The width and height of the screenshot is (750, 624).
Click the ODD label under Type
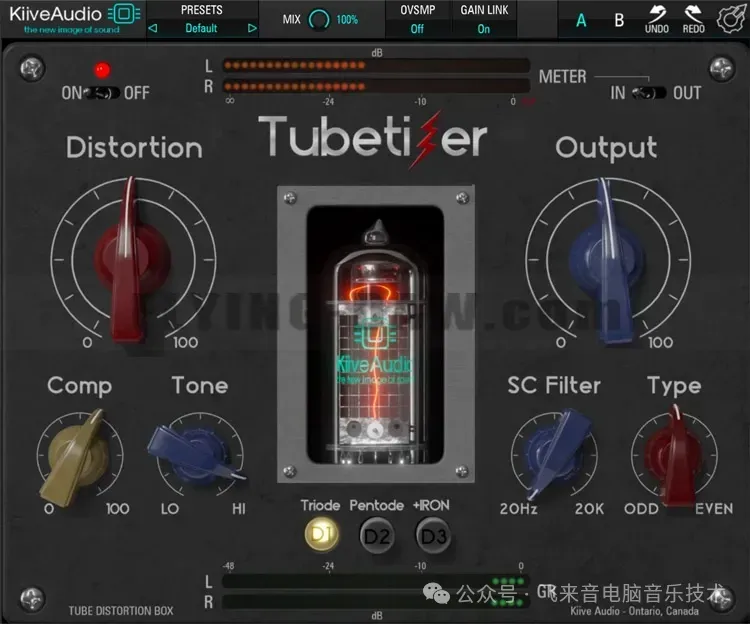pos(641,509)
